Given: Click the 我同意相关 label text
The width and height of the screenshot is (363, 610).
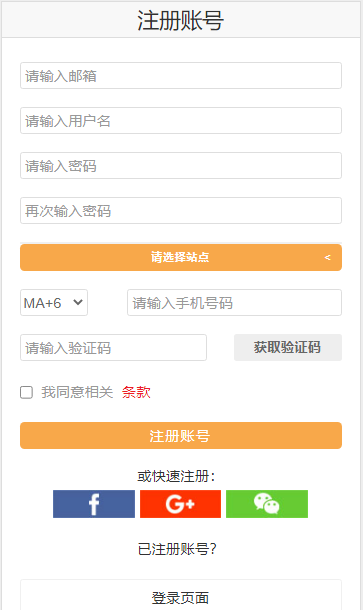Looking at the screenshot, I should [77, 392].
